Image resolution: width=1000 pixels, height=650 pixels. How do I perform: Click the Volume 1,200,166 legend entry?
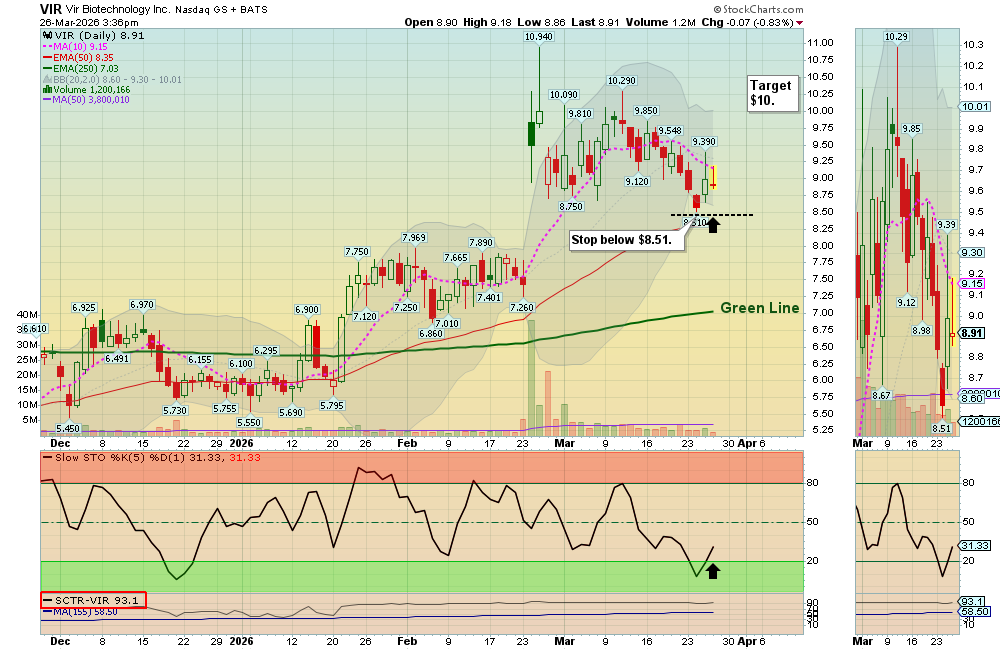pos(87,89)
